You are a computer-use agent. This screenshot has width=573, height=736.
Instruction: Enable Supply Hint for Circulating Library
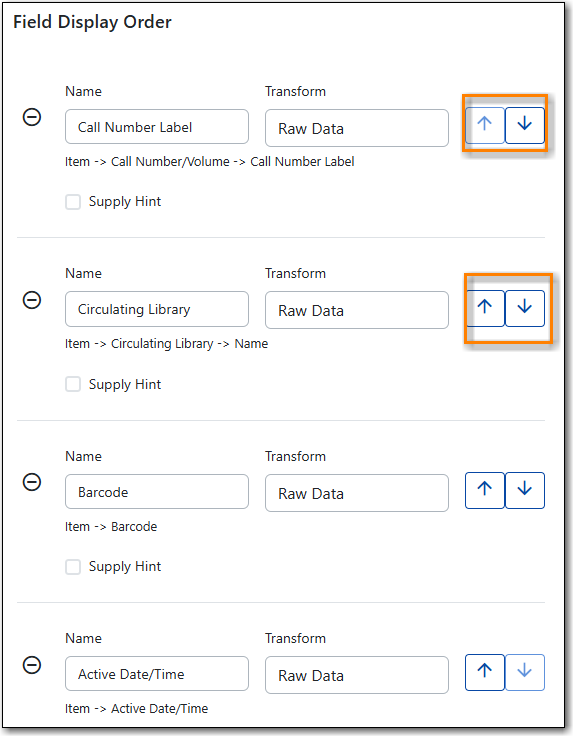tap(73, 384)
